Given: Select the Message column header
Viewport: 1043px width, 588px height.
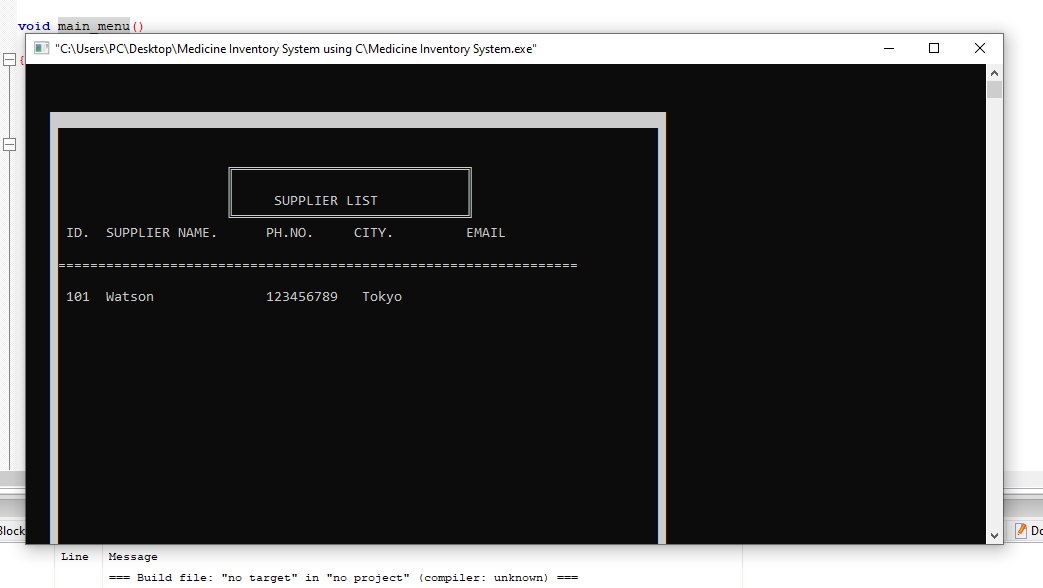Looking at the screenshot, I should pos(133,557).
